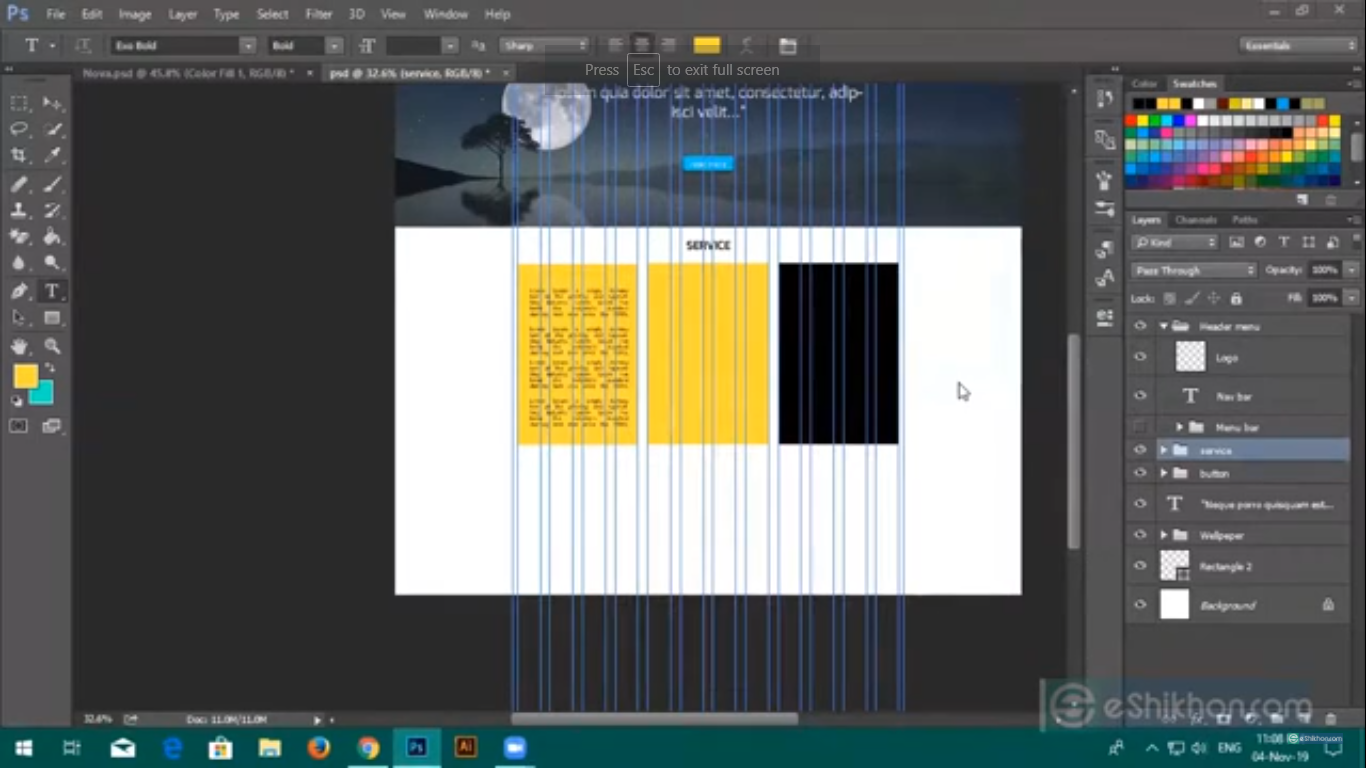Click the center text alignment button
Image resolution: width=1366 pixels, height=768 pixels.
640,44
